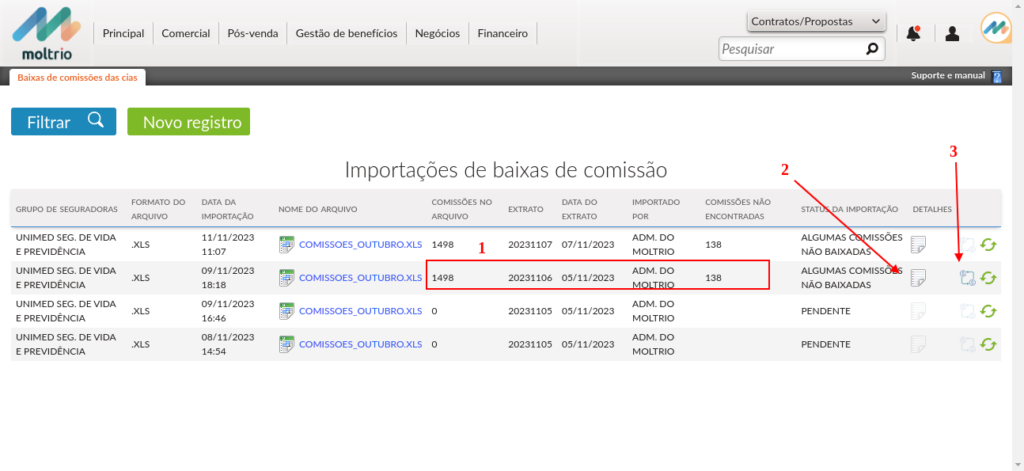1024x471 pixels.
Task: Click the search magnifier in Pesquisar box
Action: coord(872,48)
